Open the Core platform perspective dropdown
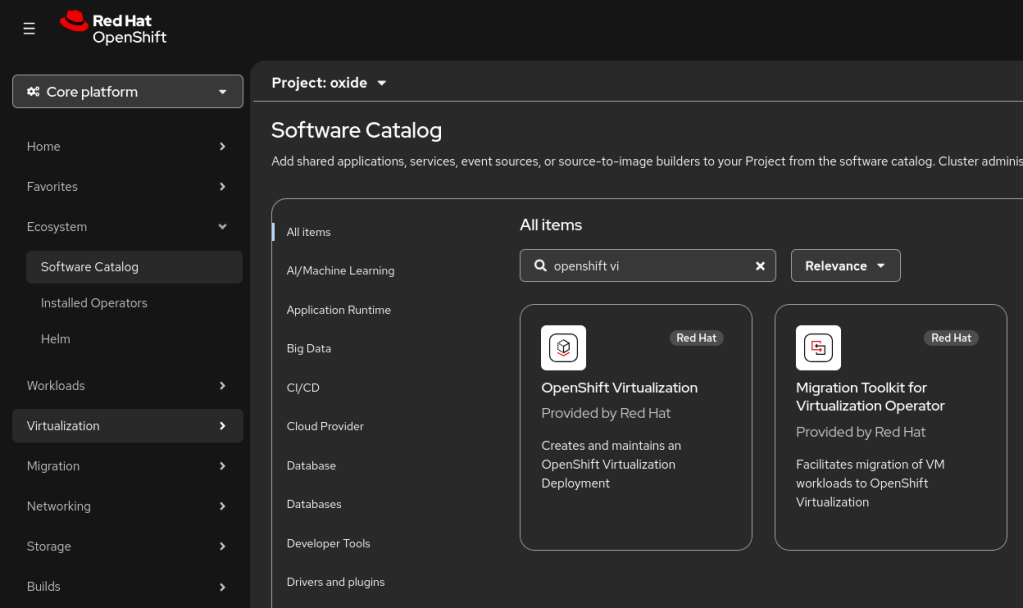Image resolution: width=1023 pixels, height=608 pixels. 128,91
